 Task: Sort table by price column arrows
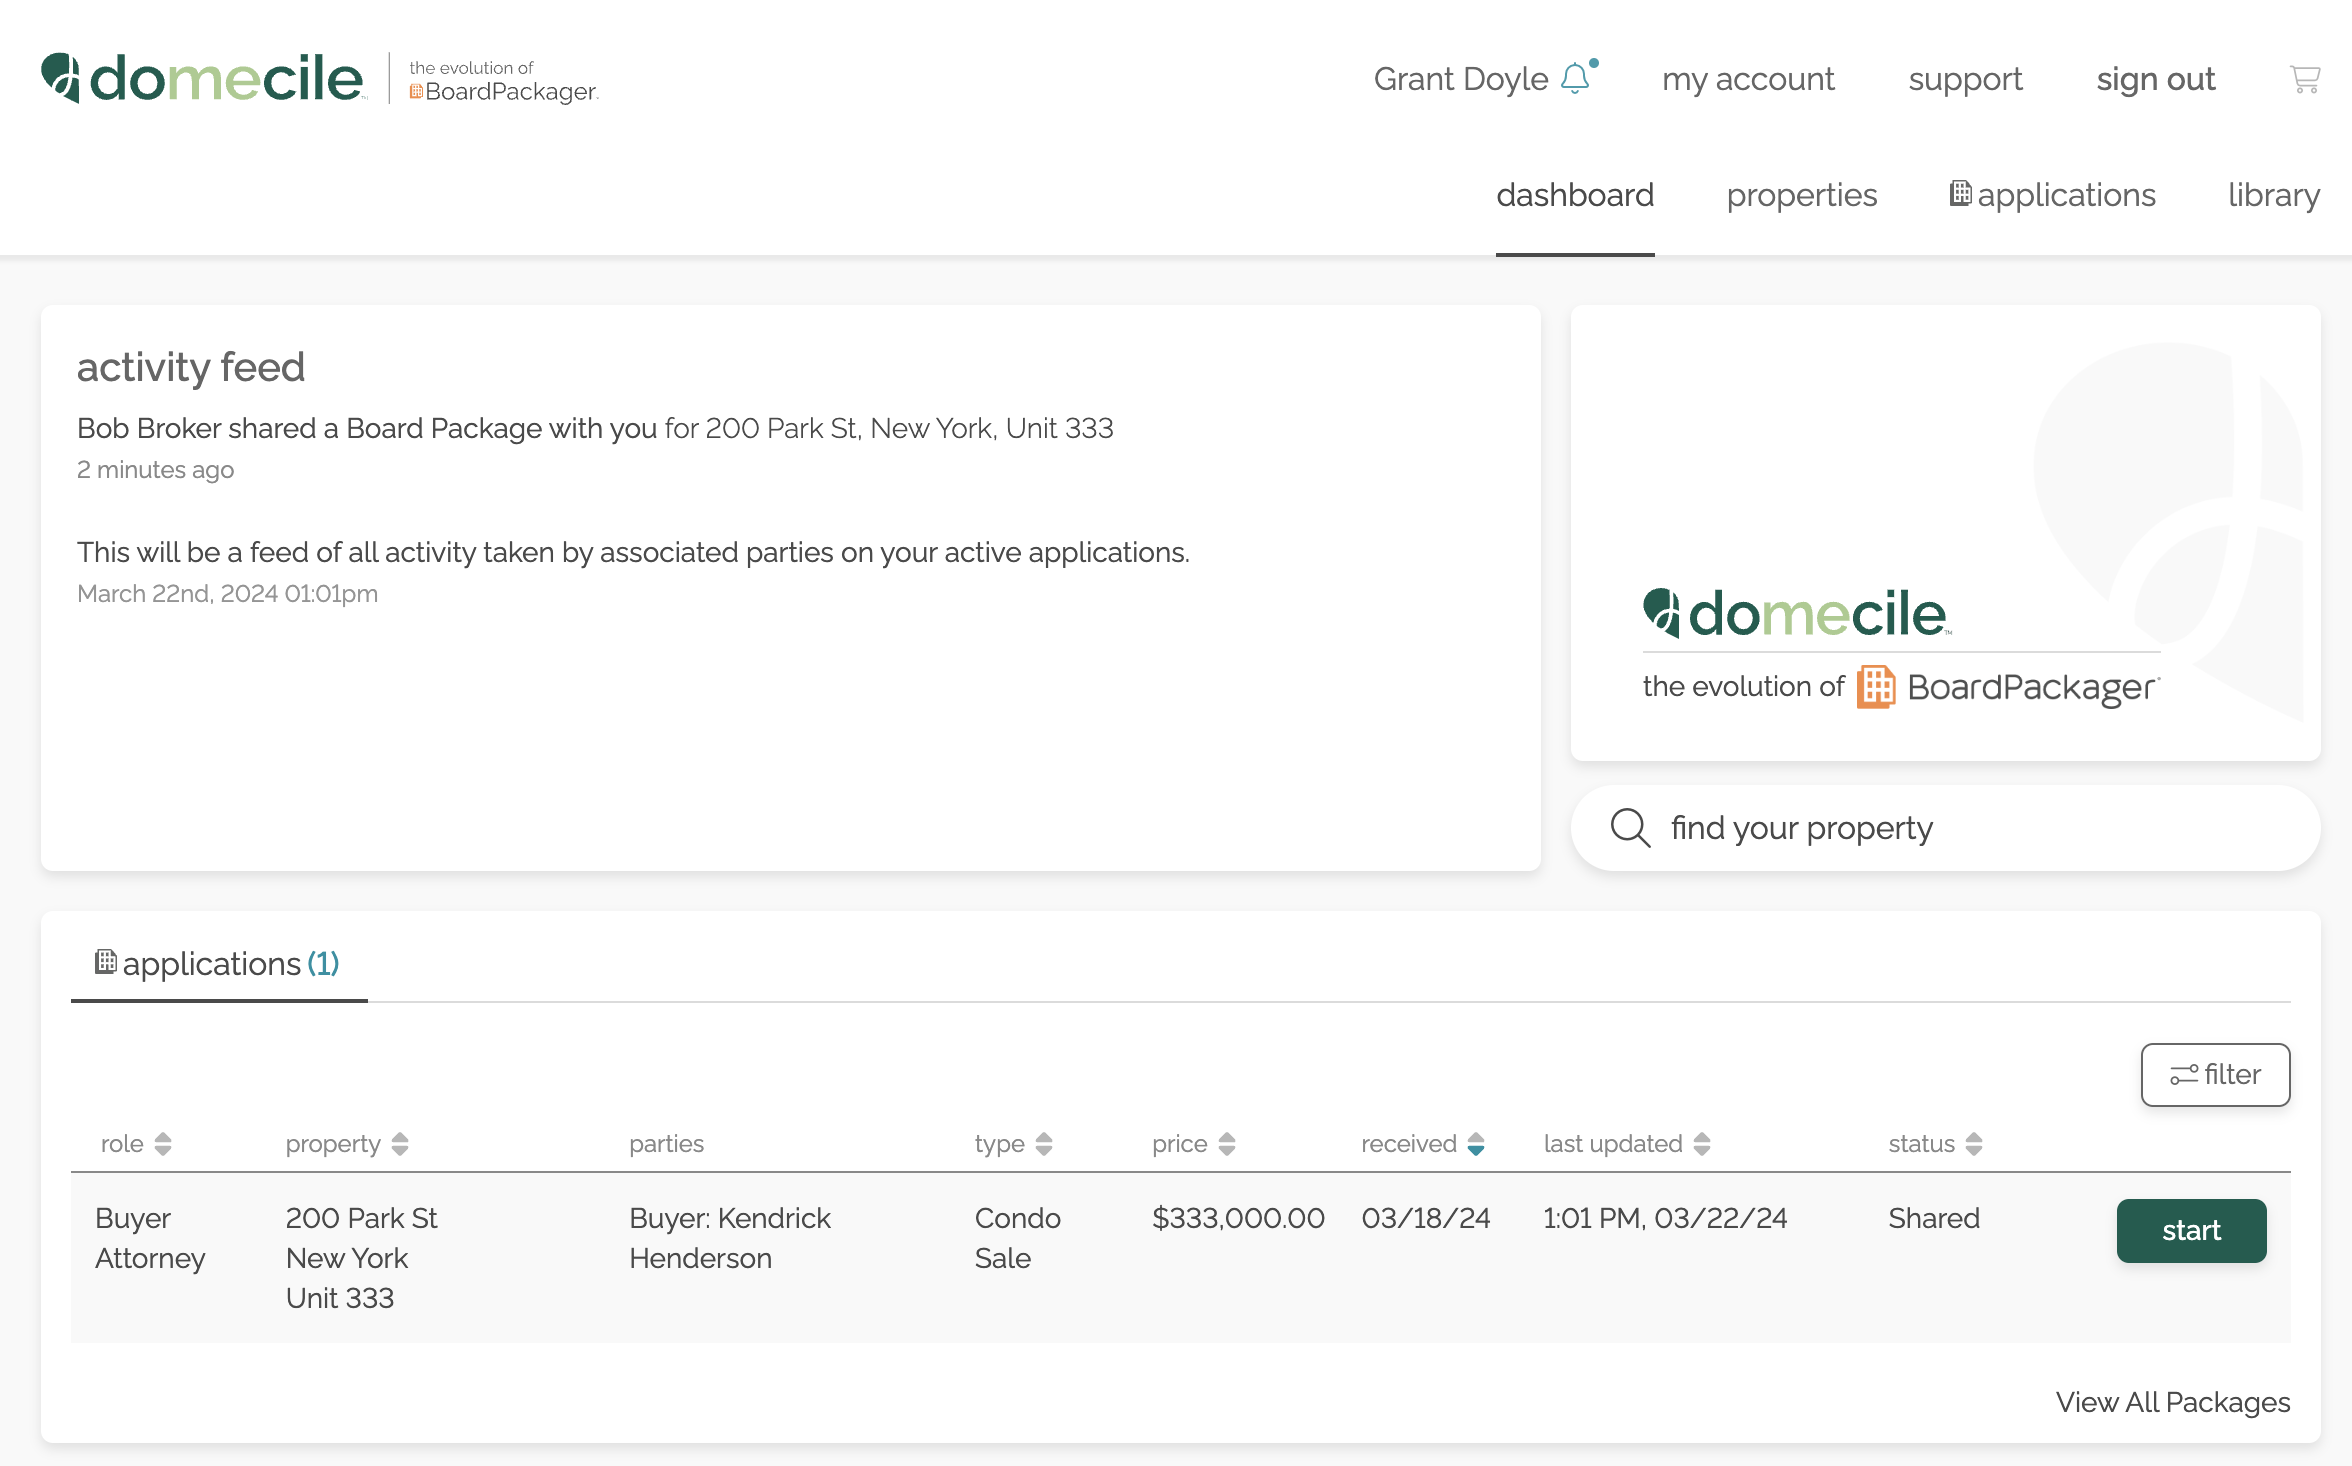coord(1227,1144)
